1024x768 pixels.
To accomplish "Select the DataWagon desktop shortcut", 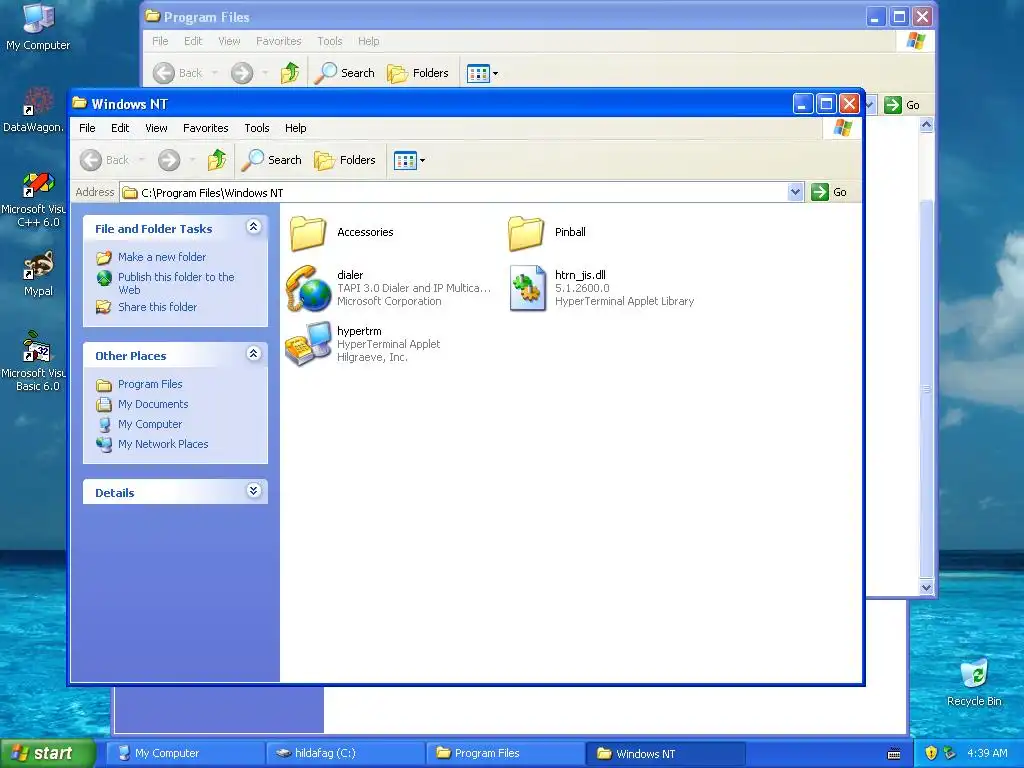I will [x=33, y=110].
